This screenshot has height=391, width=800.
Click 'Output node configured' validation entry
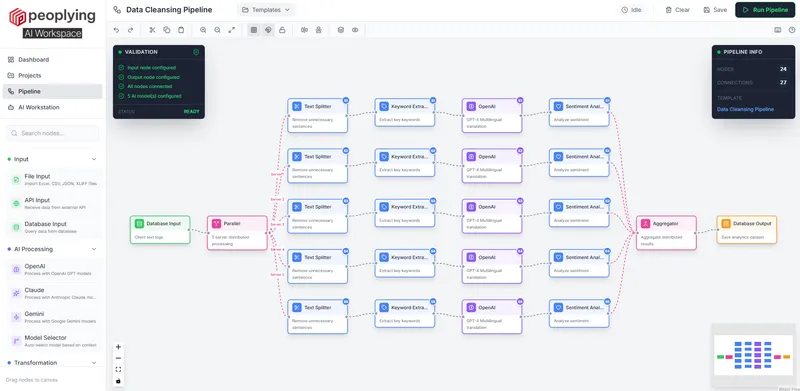[154, 77]
